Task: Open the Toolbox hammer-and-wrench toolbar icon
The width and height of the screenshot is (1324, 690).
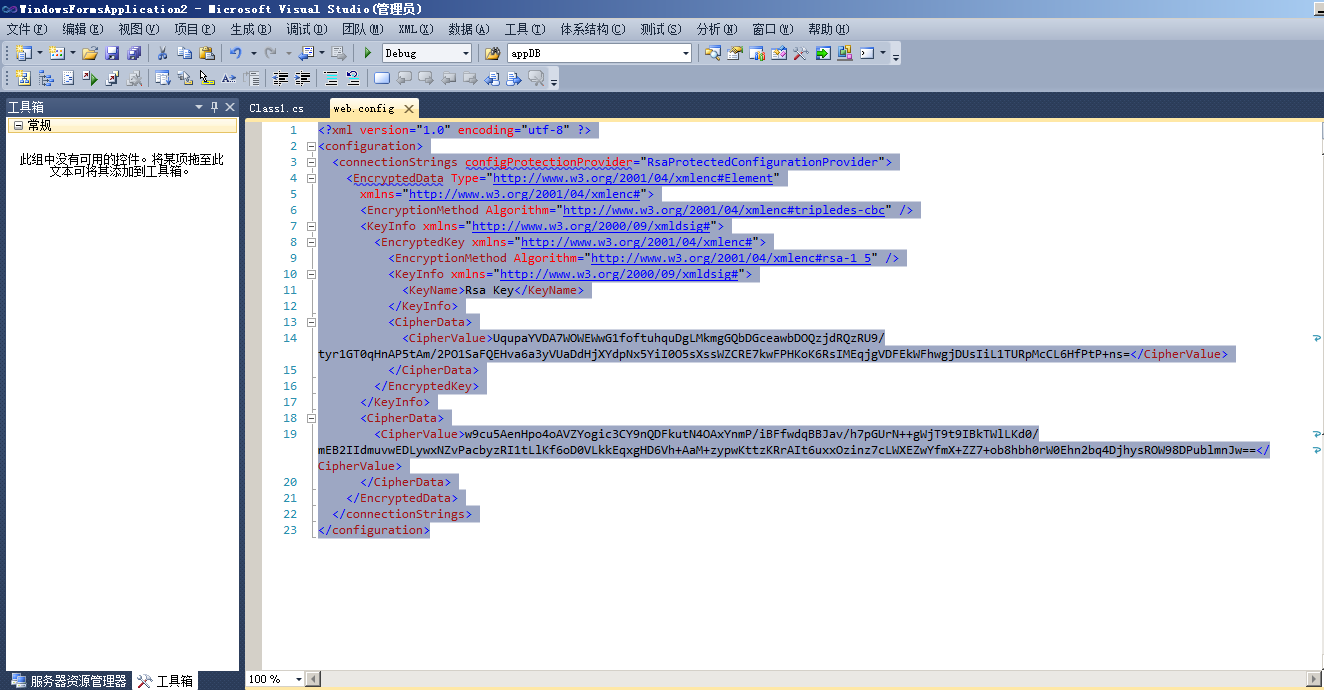Action: 800,53
